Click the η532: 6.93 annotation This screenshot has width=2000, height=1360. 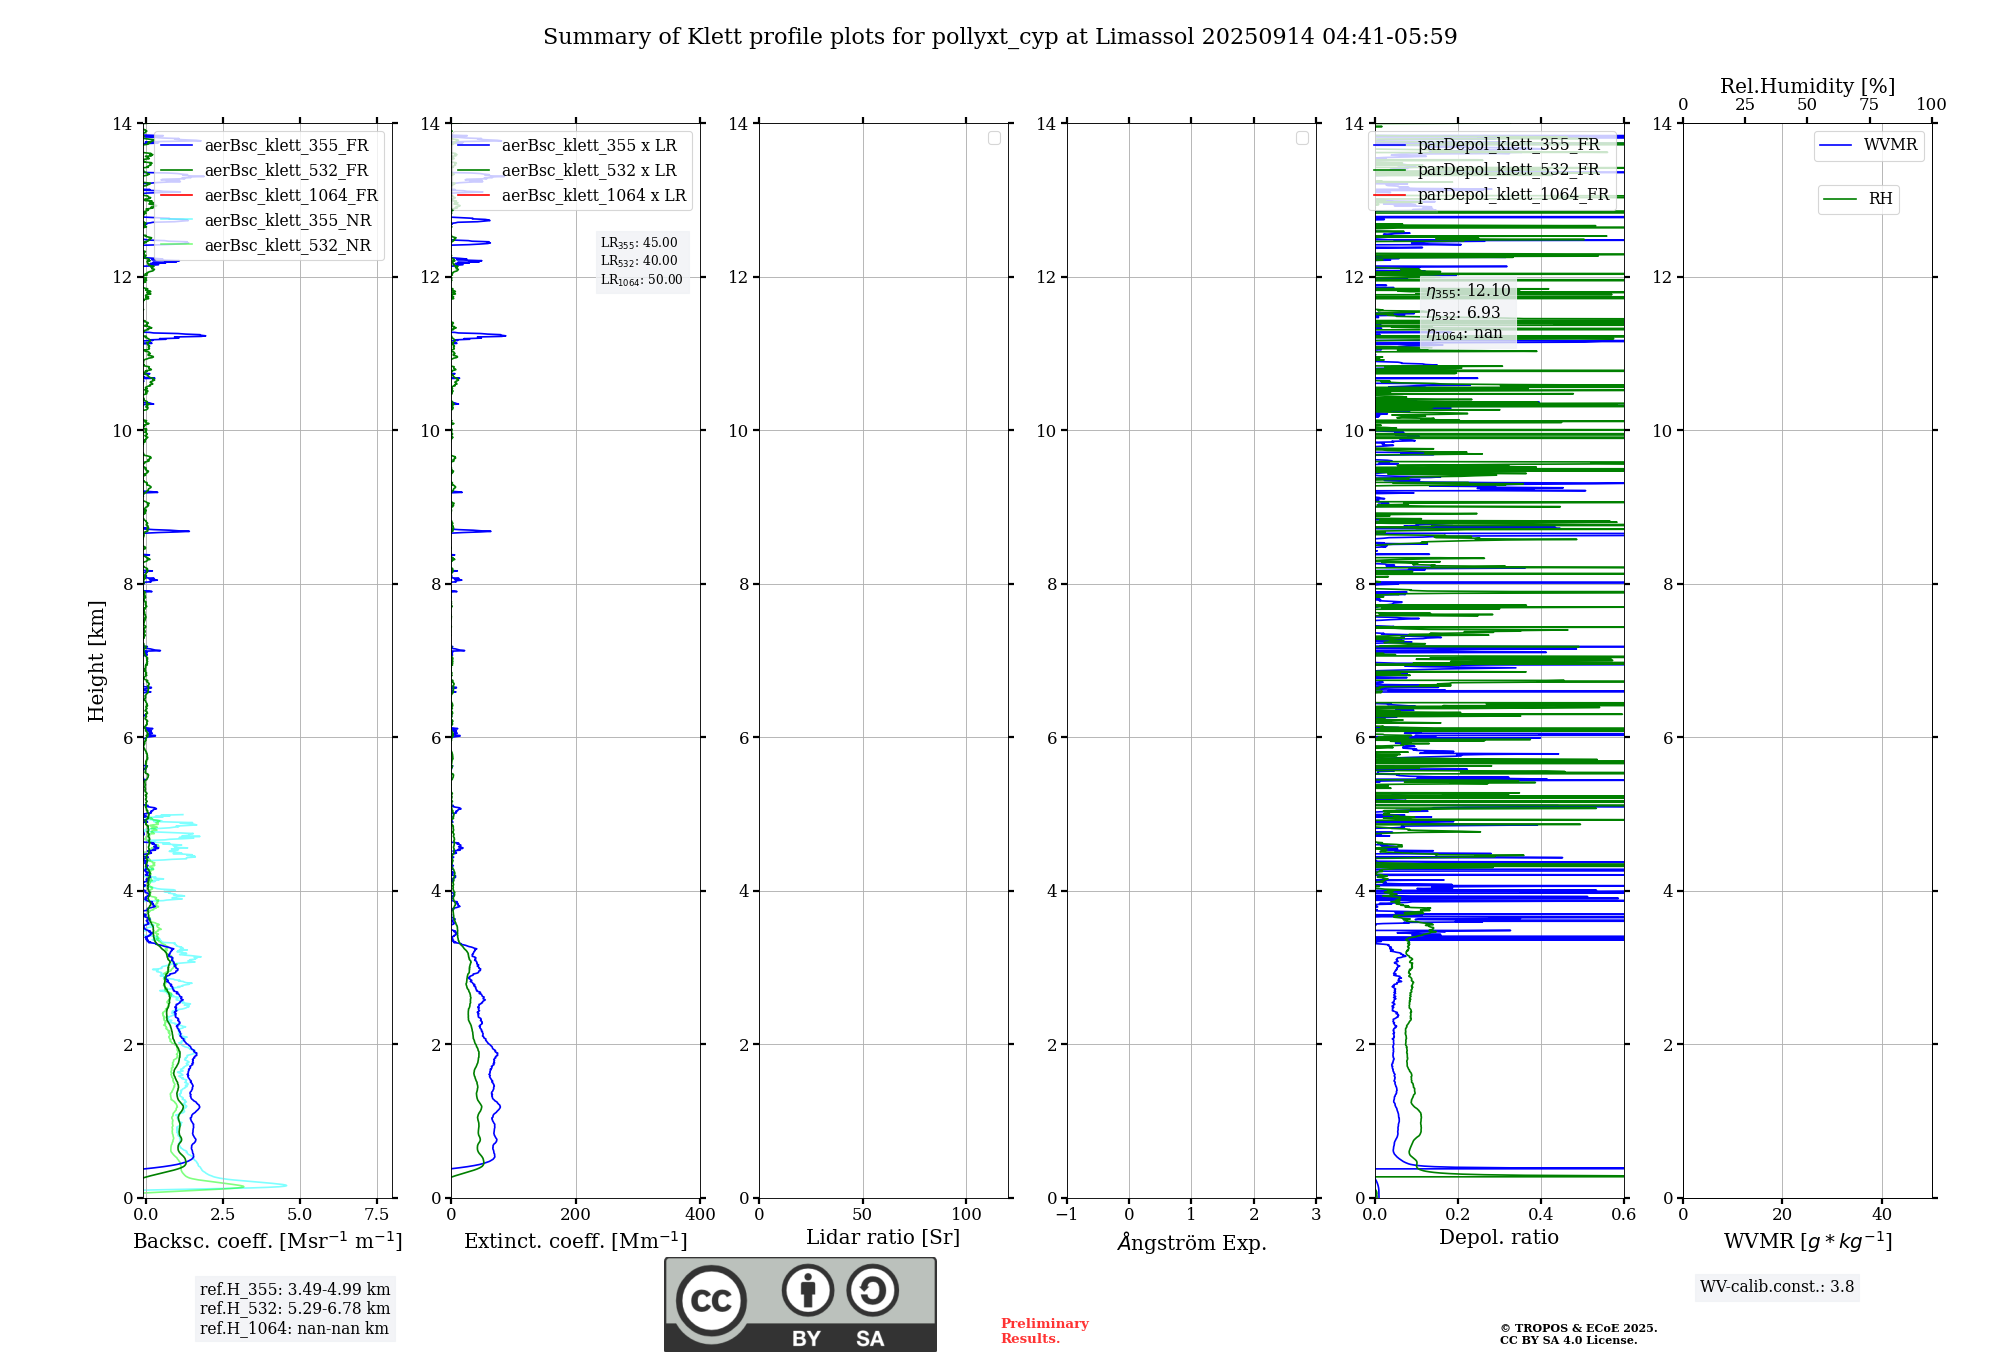(1463, 313)
